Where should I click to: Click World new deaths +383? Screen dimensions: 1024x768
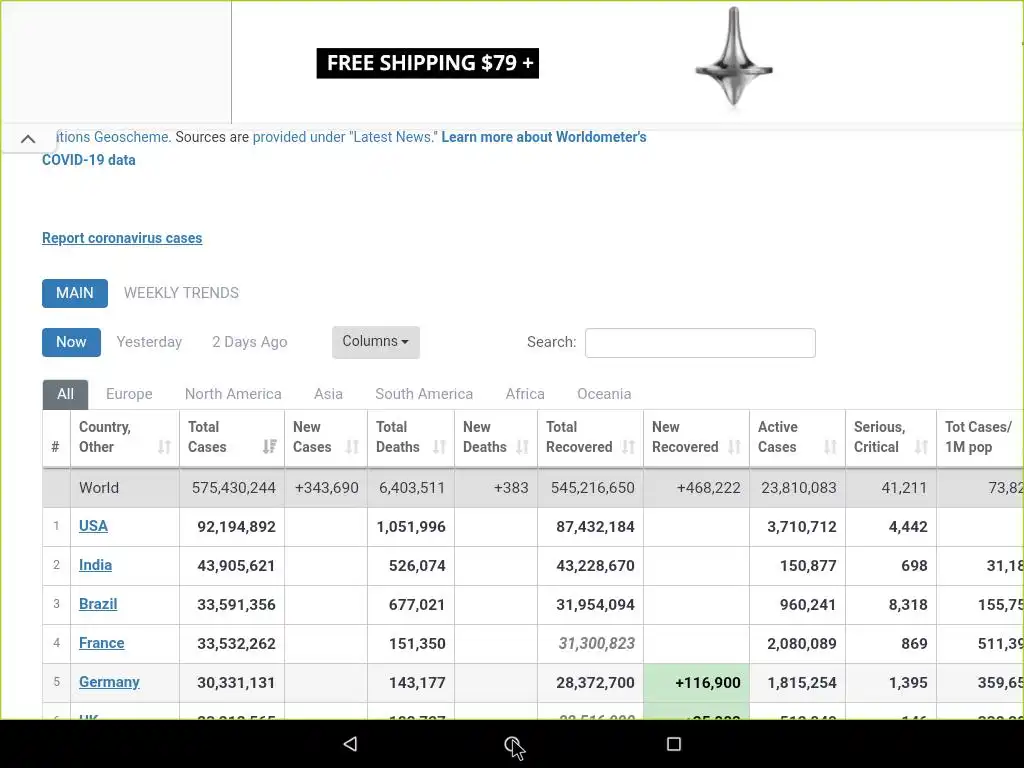click(511, 488)
